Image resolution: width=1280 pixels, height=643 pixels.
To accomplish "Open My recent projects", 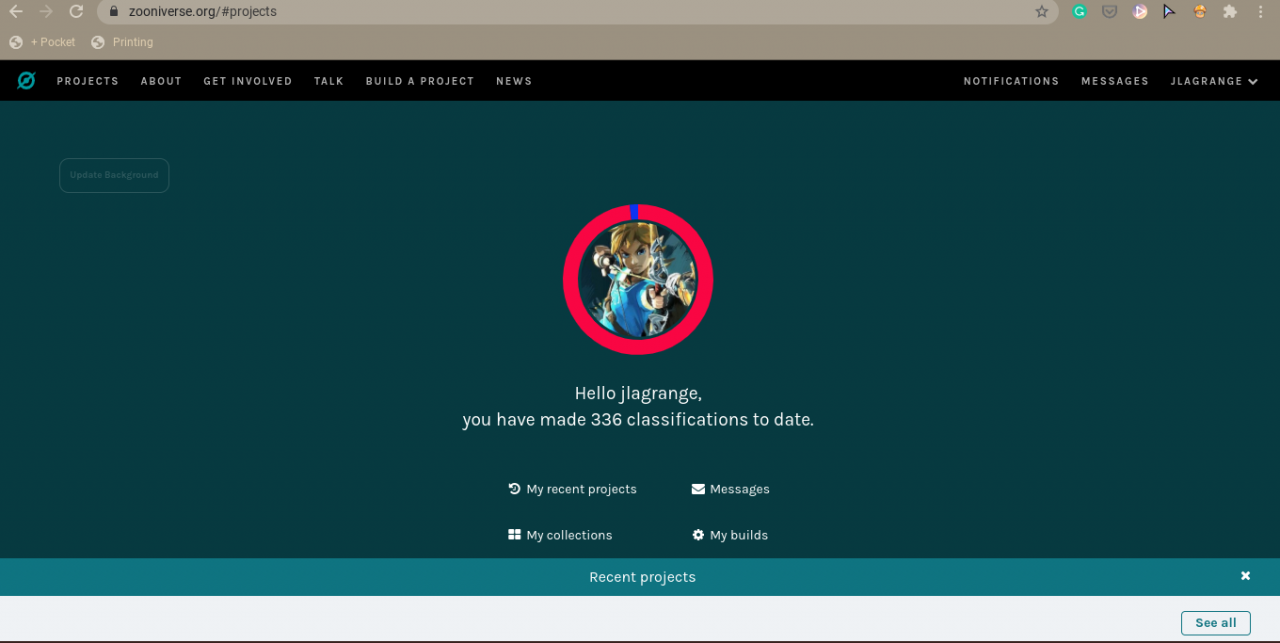I will pos(572,489).
